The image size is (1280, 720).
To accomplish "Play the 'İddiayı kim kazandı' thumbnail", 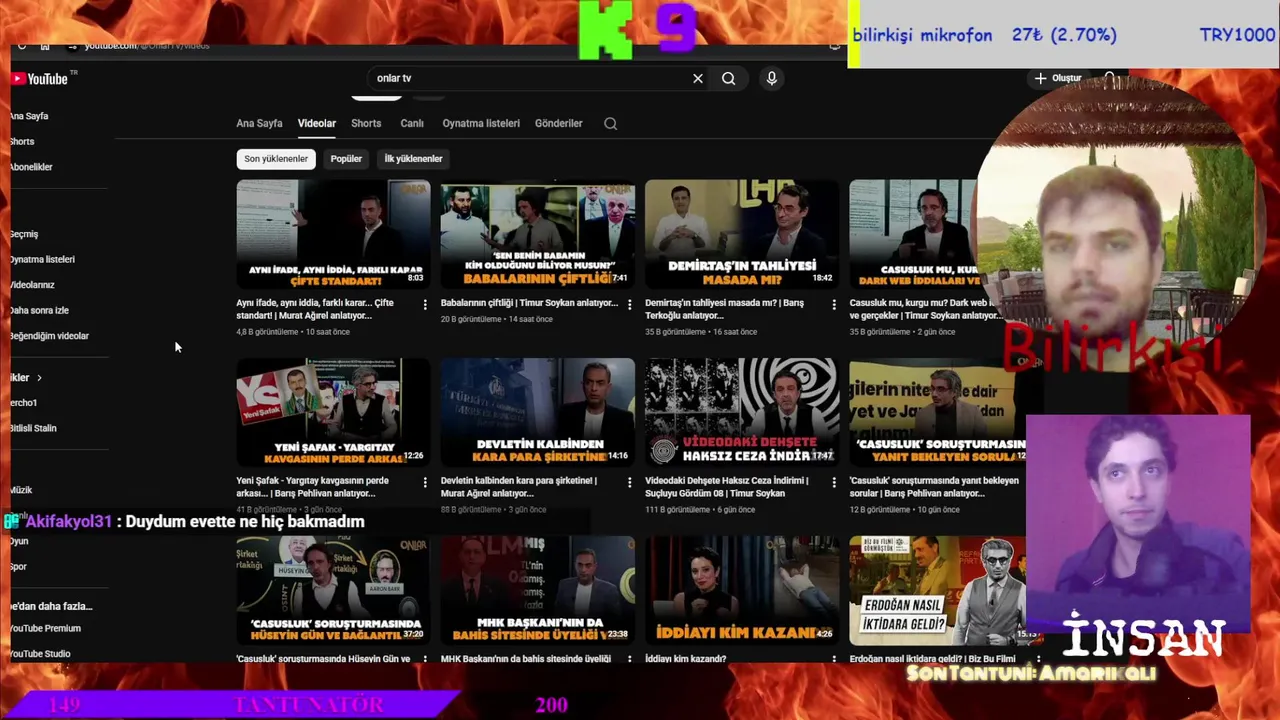I will pyautogui.click(x=742, y=590).
